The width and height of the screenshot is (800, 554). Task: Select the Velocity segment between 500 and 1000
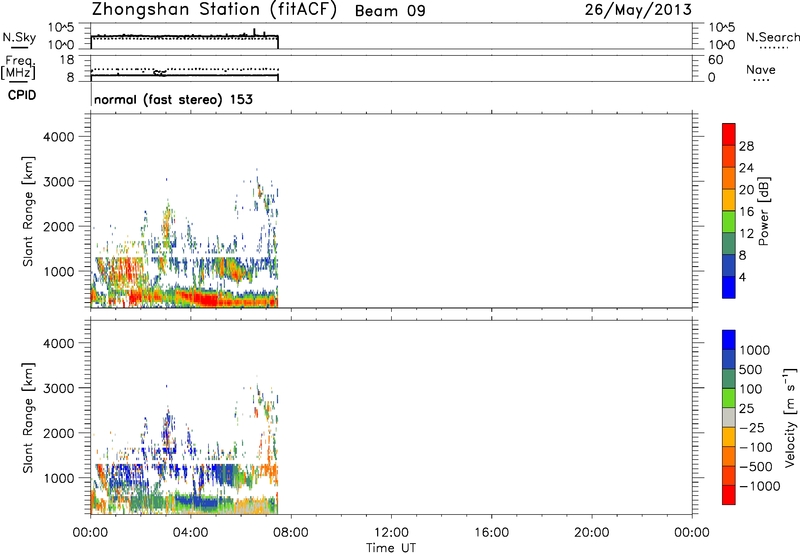click(729, 359)
